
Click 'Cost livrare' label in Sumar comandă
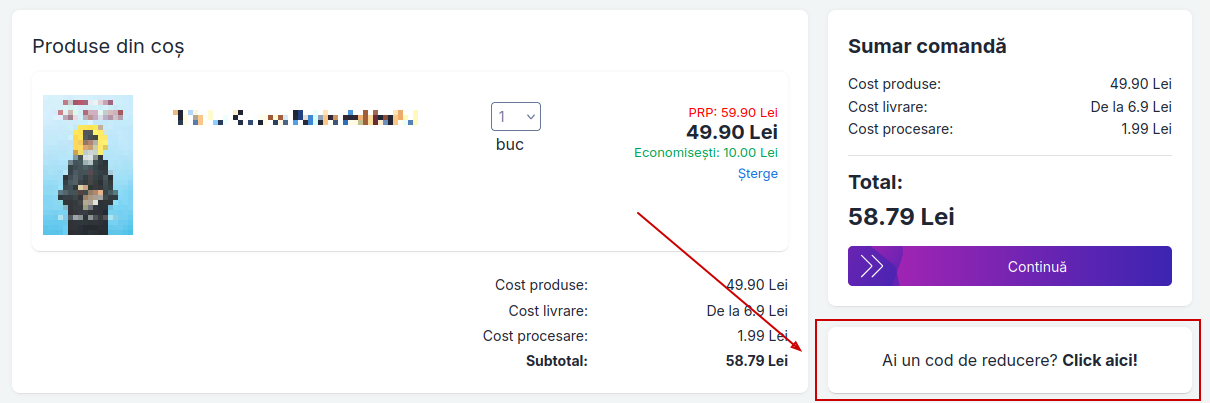click(888, 106)
